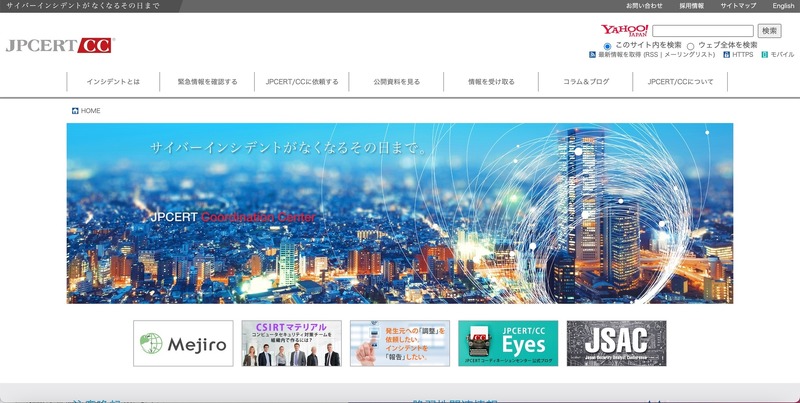Click the HTTPS icon
The image size is (800, 403).
[x=725, y=55]
